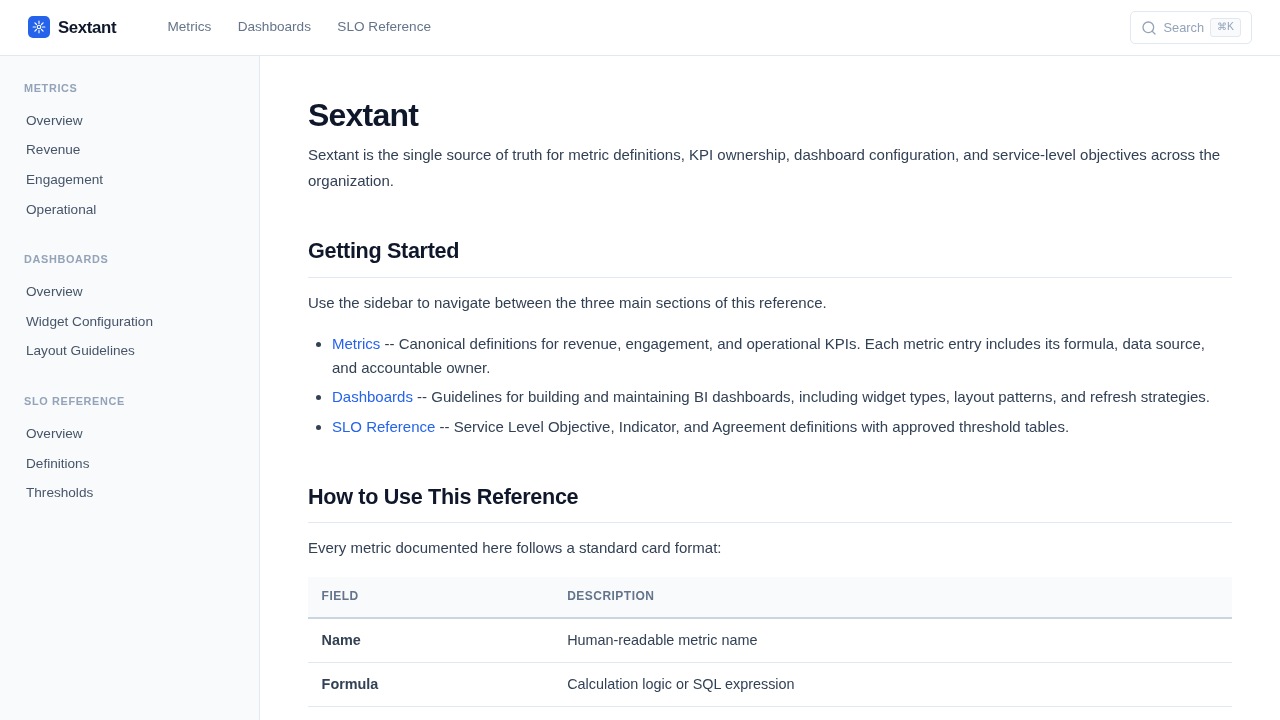Open SLO Definitions in sidebar
Viewport: 1280px width, 720px height.
click(x=57, y=464)
